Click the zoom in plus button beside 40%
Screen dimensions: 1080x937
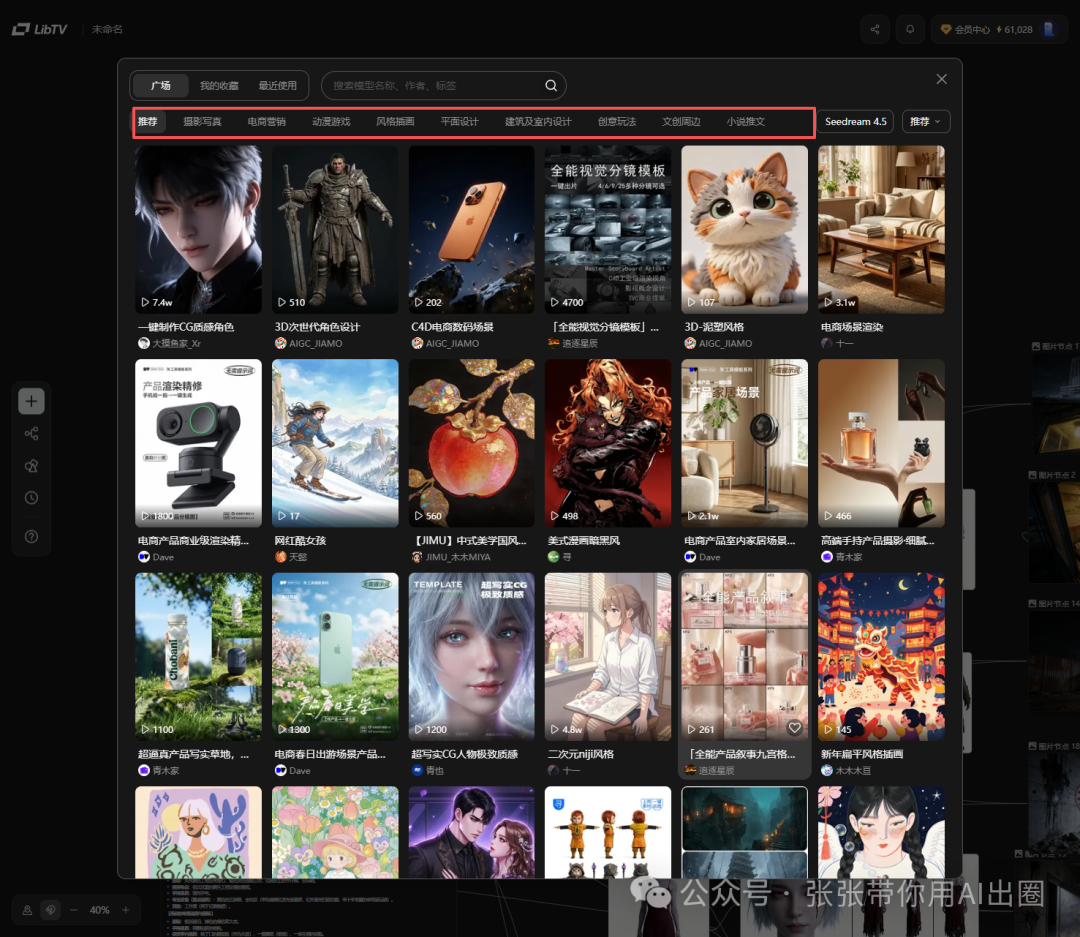(x=126, y=910)
